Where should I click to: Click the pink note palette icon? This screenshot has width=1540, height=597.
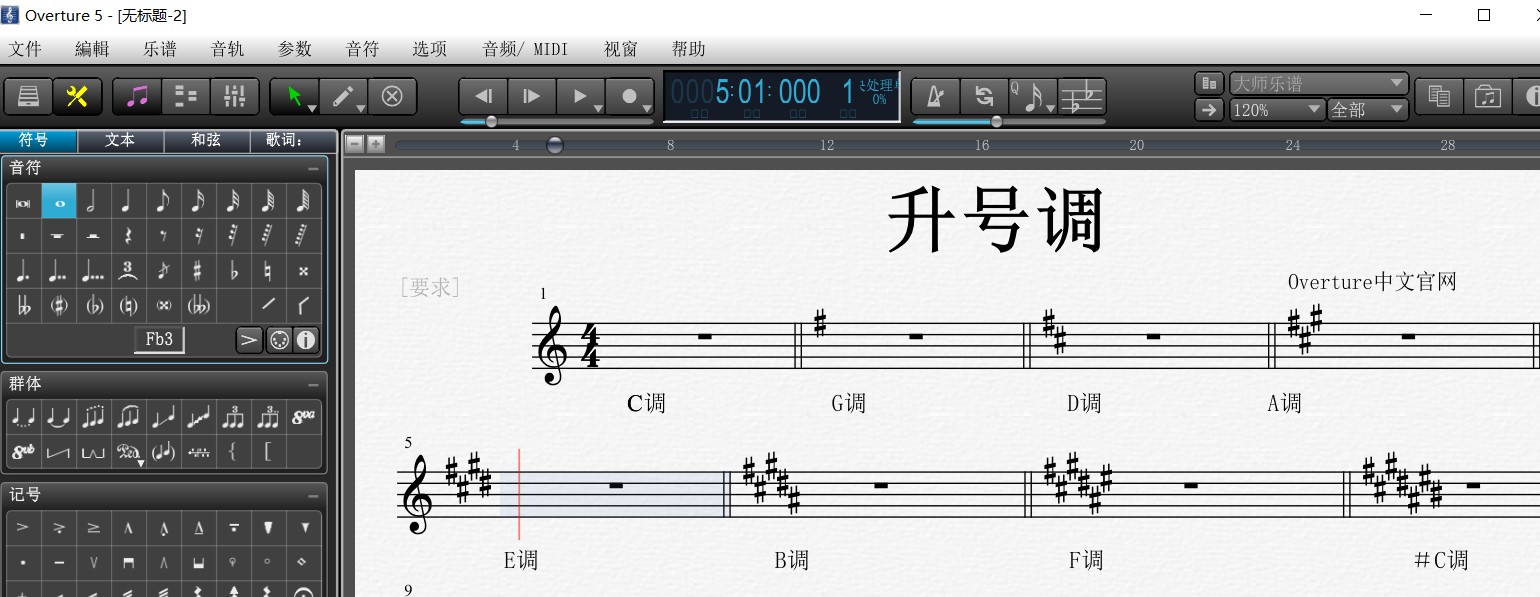(135, 96)
